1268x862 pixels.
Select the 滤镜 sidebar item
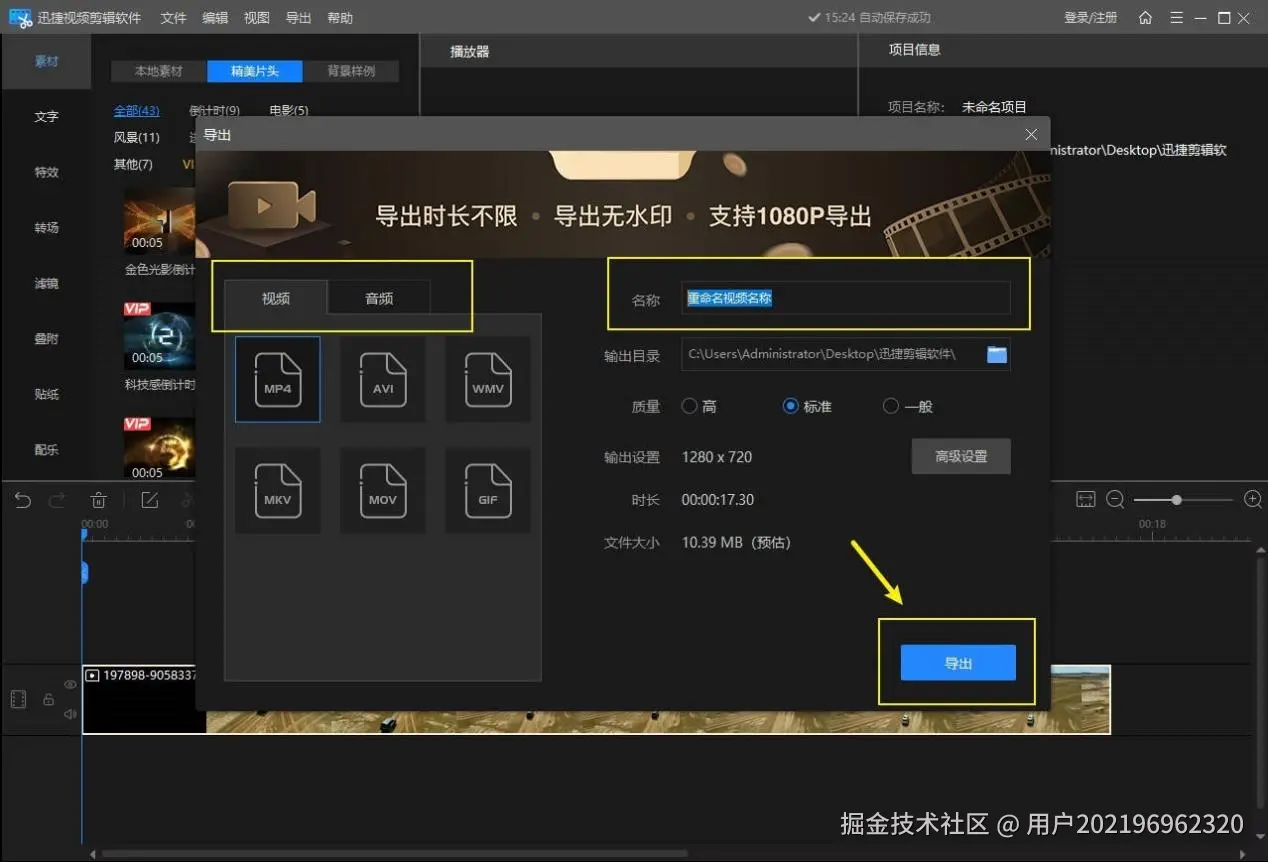tap(47, 283)
